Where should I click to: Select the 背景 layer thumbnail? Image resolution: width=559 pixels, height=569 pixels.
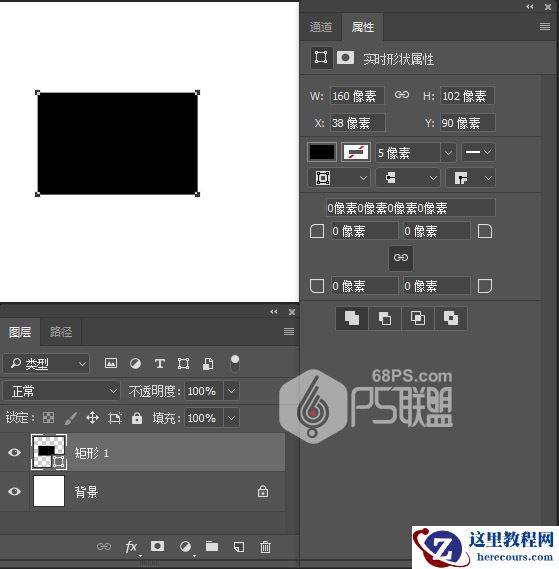point(49,491)
